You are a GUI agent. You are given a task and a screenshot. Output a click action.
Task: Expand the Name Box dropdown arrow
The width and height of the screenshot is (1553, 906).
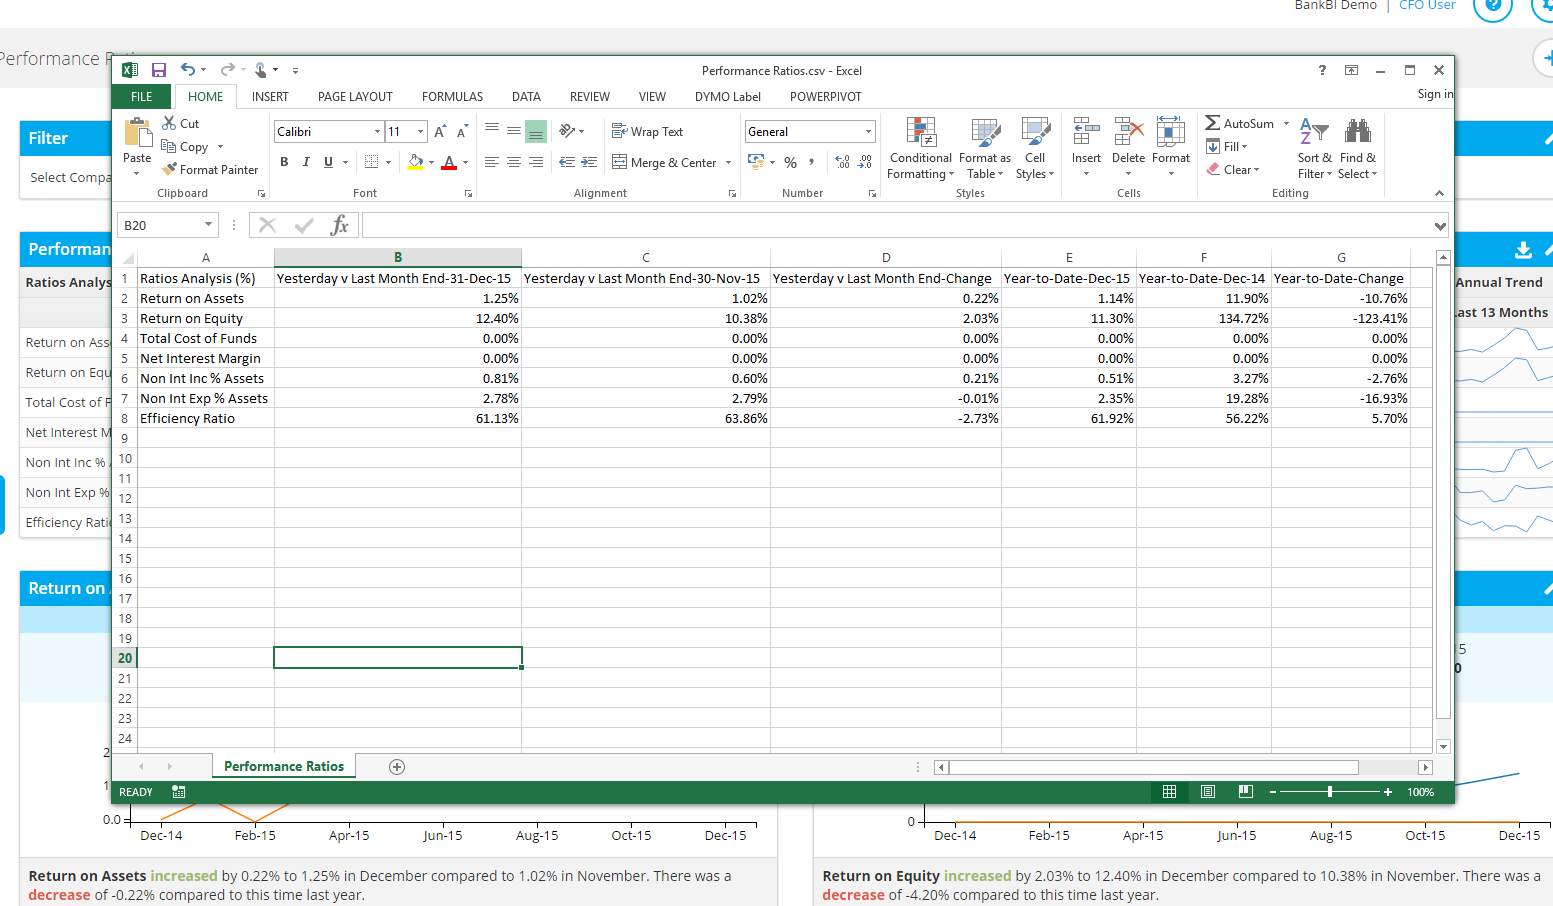(208, 225)
